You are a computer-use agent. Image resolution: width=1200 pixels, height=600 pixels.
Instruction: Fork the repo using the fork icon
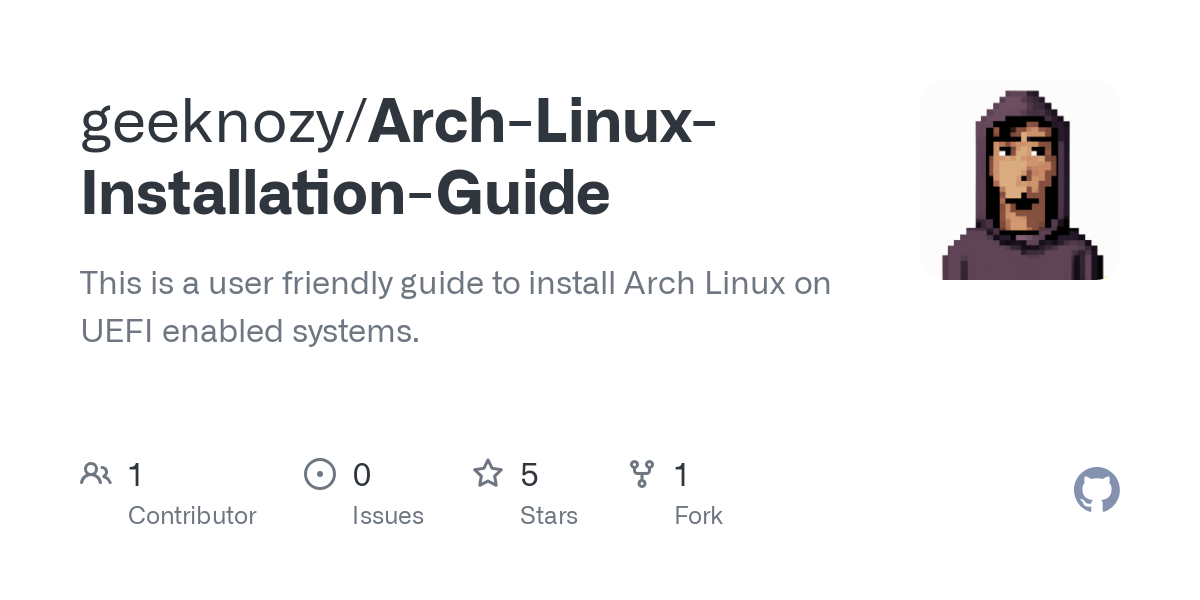(641, 473)
